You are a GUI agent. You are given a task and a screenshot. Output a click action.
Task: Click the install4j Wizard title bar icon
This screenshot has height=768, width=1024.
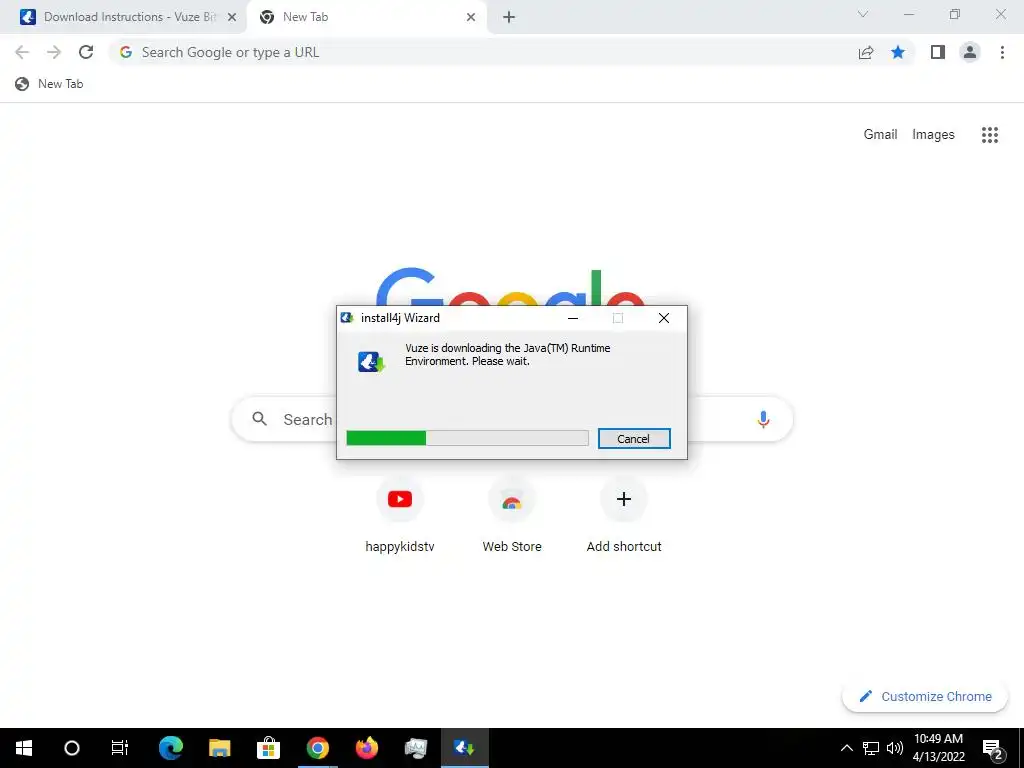pyautogui.click(x=347, y=318)
